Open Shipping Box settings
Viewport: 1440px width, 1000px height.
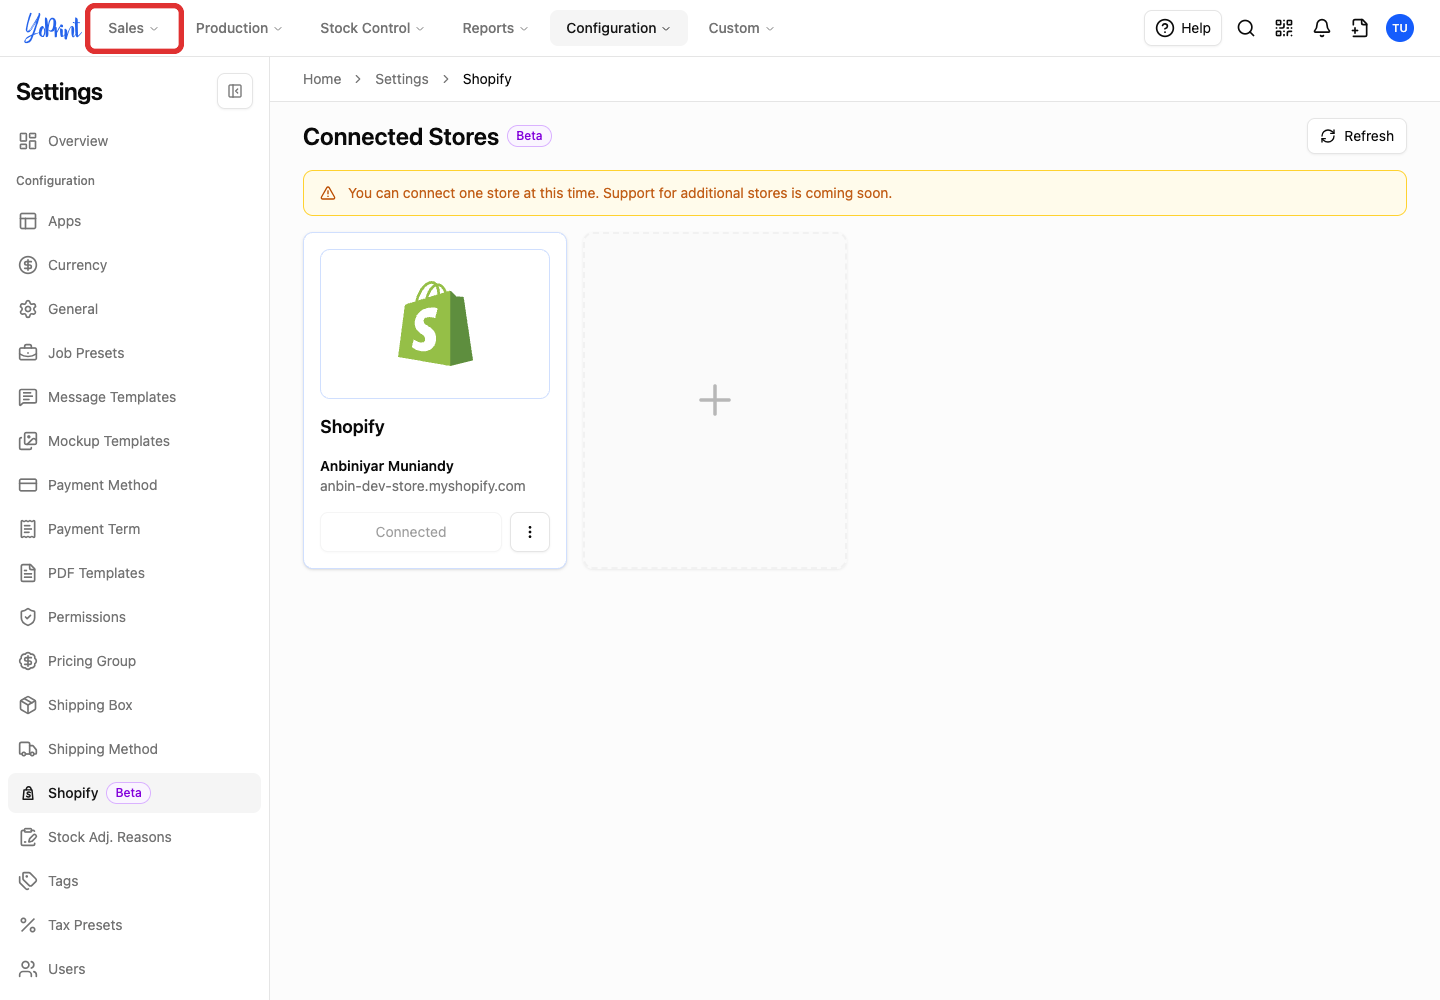134,705
